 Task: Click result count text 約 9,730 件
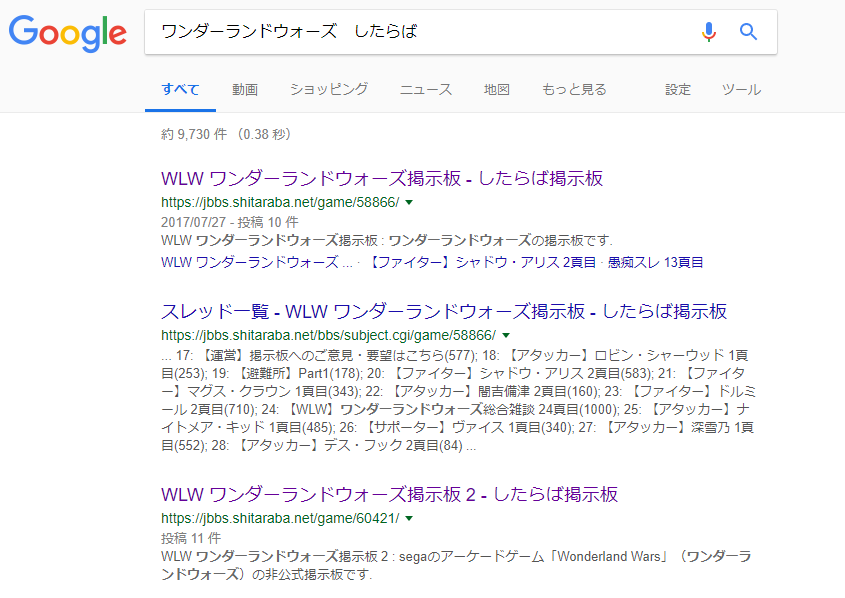pyautogui.click(x=194, y=134)
